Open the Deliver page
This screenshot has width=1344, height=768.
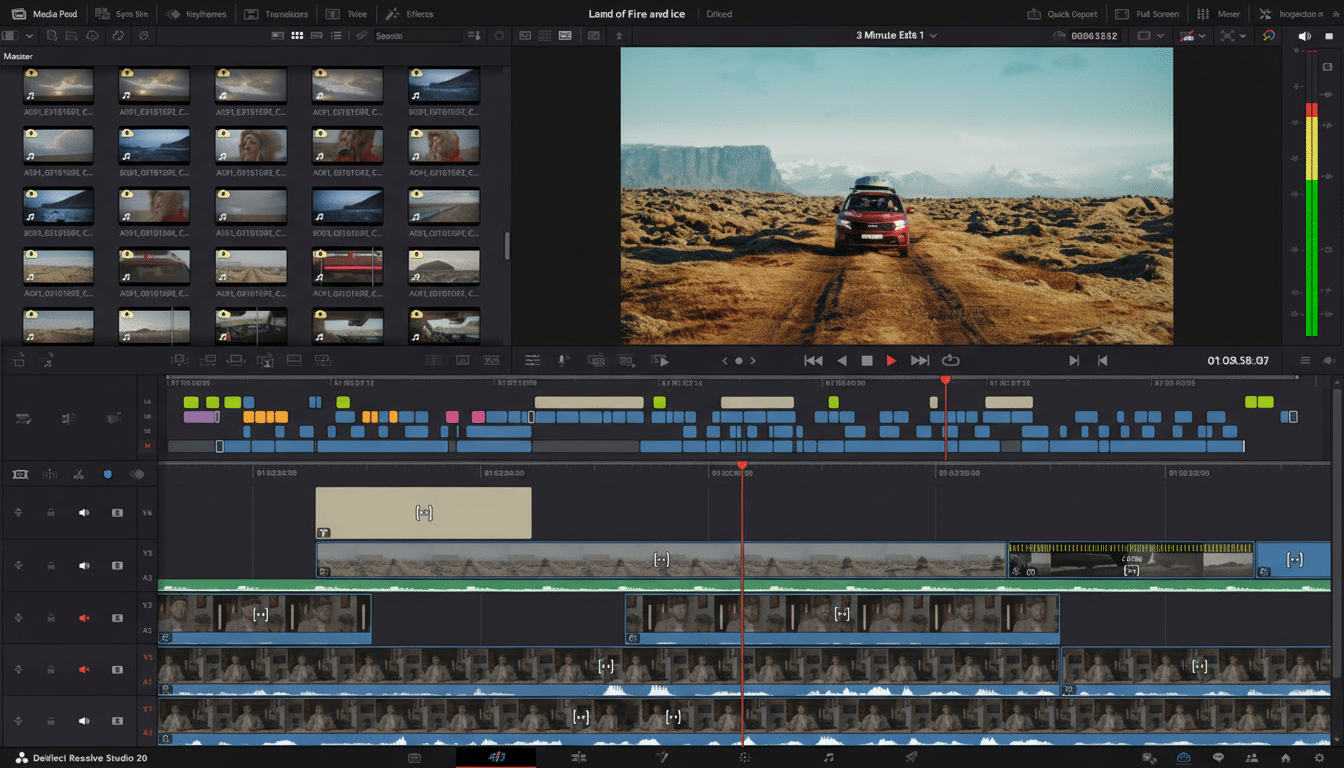pyautogui.click(x=911, y=757)
